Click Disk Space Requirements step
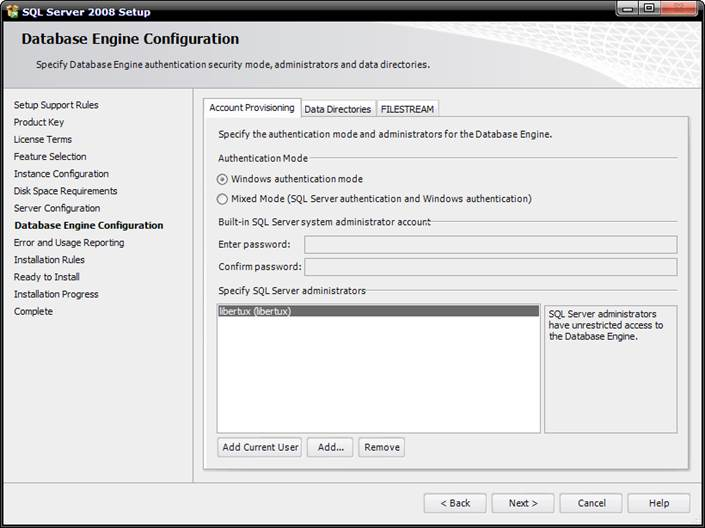Screen dimensions: 705x528 pos(66,191)
